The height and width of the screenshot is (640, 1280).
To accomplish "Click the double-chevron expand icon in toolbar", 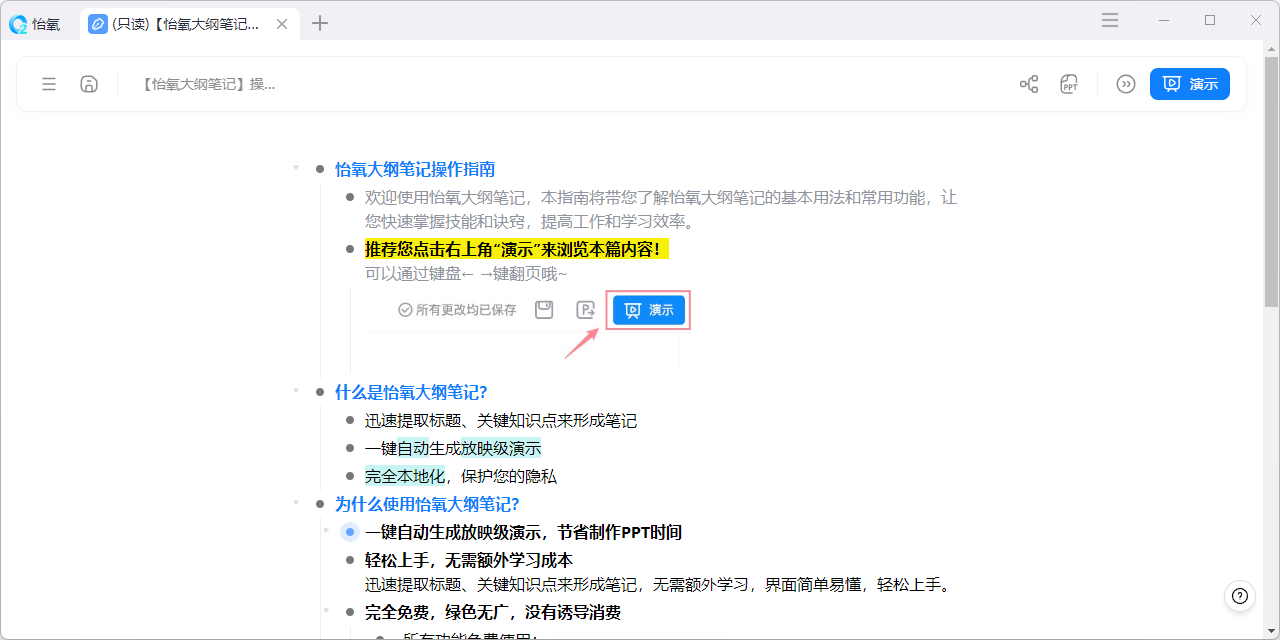I will click(1126, 84).
